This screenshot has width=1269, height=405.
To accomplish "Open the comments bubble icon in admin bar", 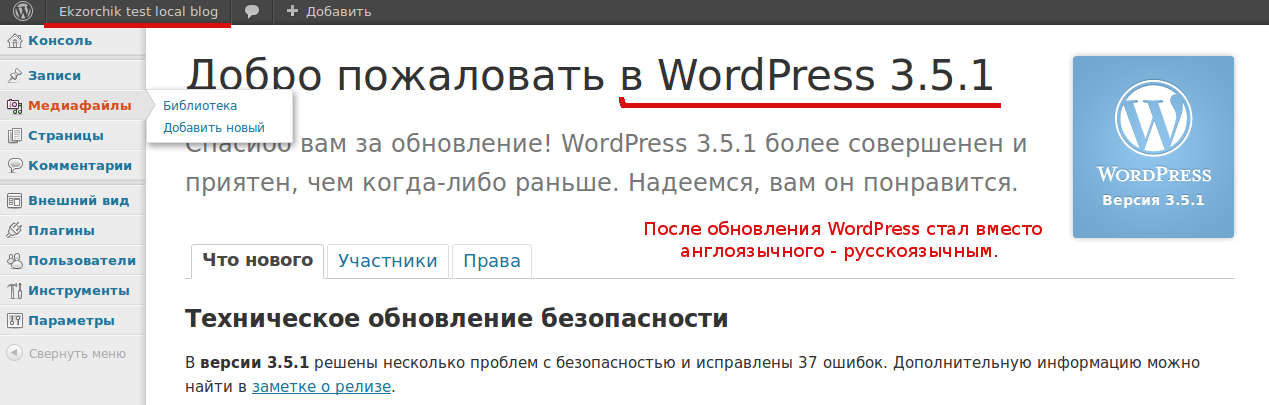I will (252, 12).
